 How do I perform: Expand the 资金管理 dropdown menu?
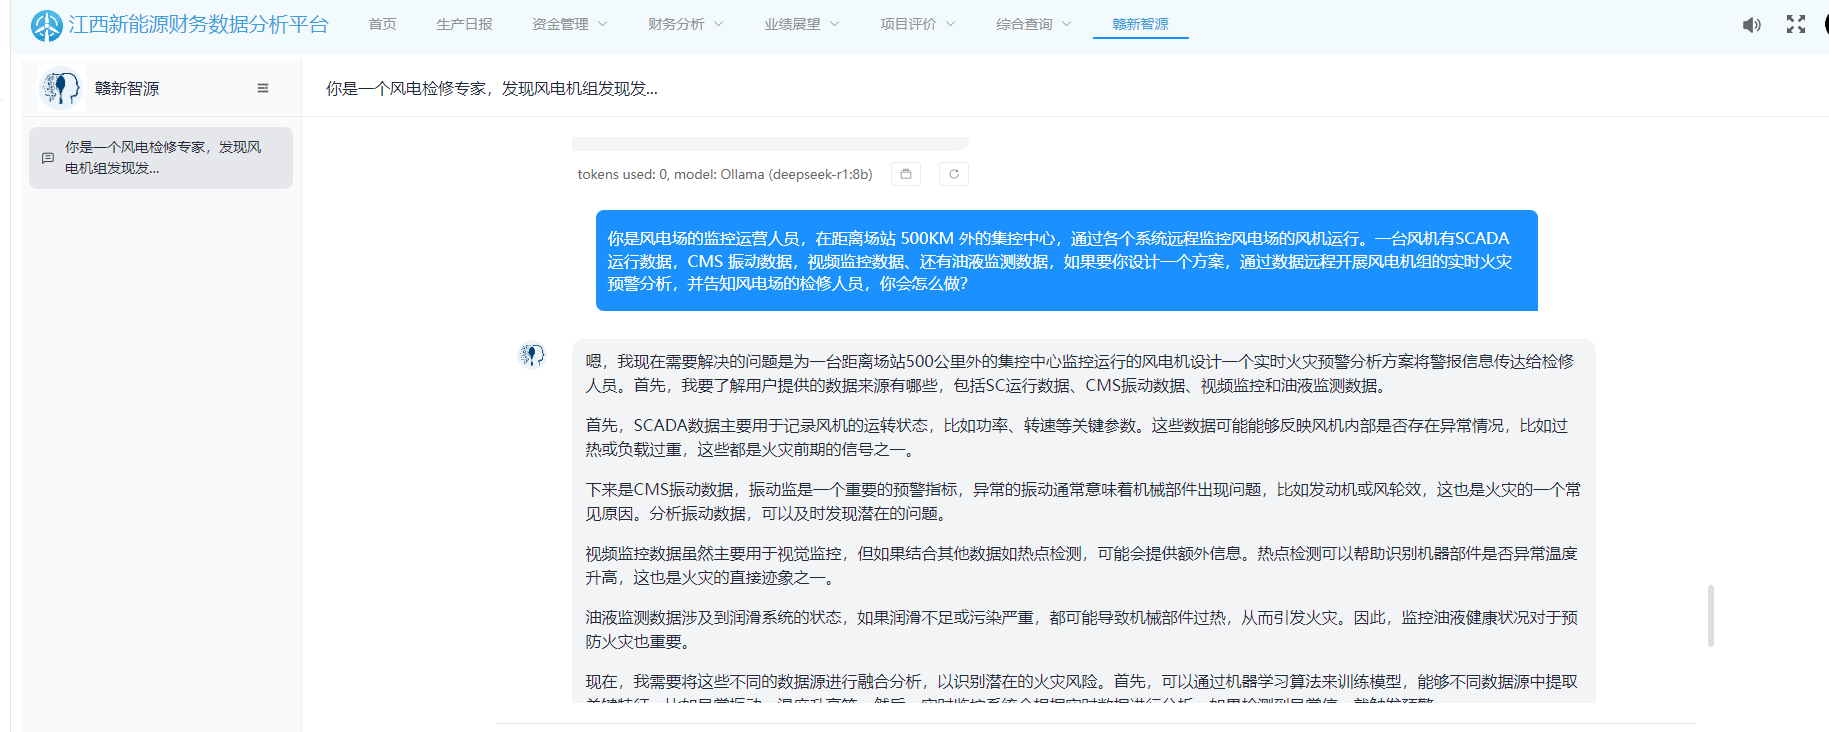569,24
